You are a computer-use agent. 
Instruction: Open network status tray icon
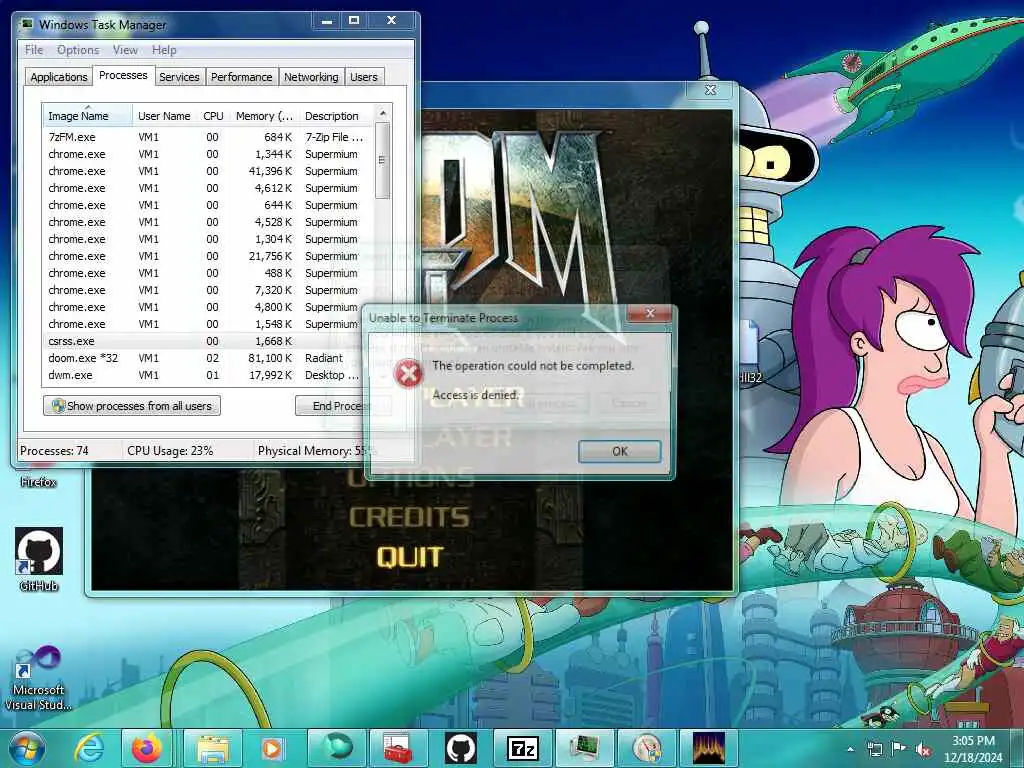[874, 749]
